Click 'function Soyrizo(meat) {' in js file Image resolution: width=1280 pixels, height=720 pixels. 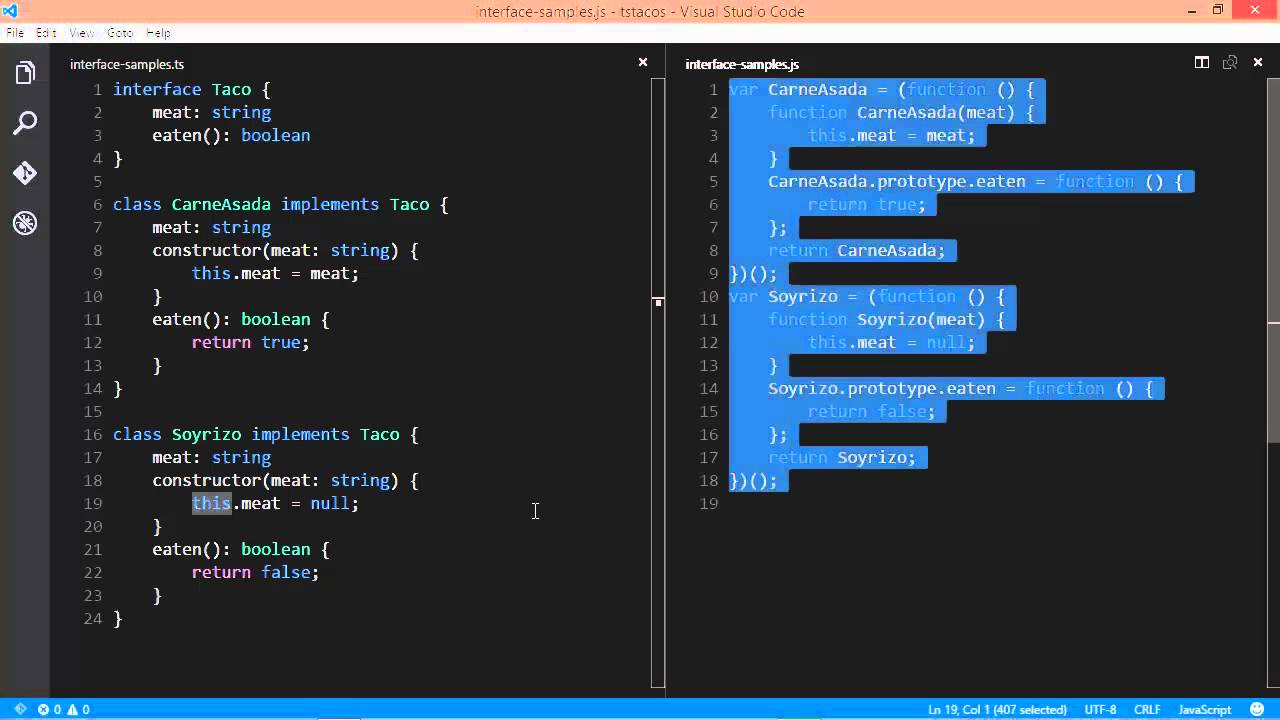click(x=886, y=319)
